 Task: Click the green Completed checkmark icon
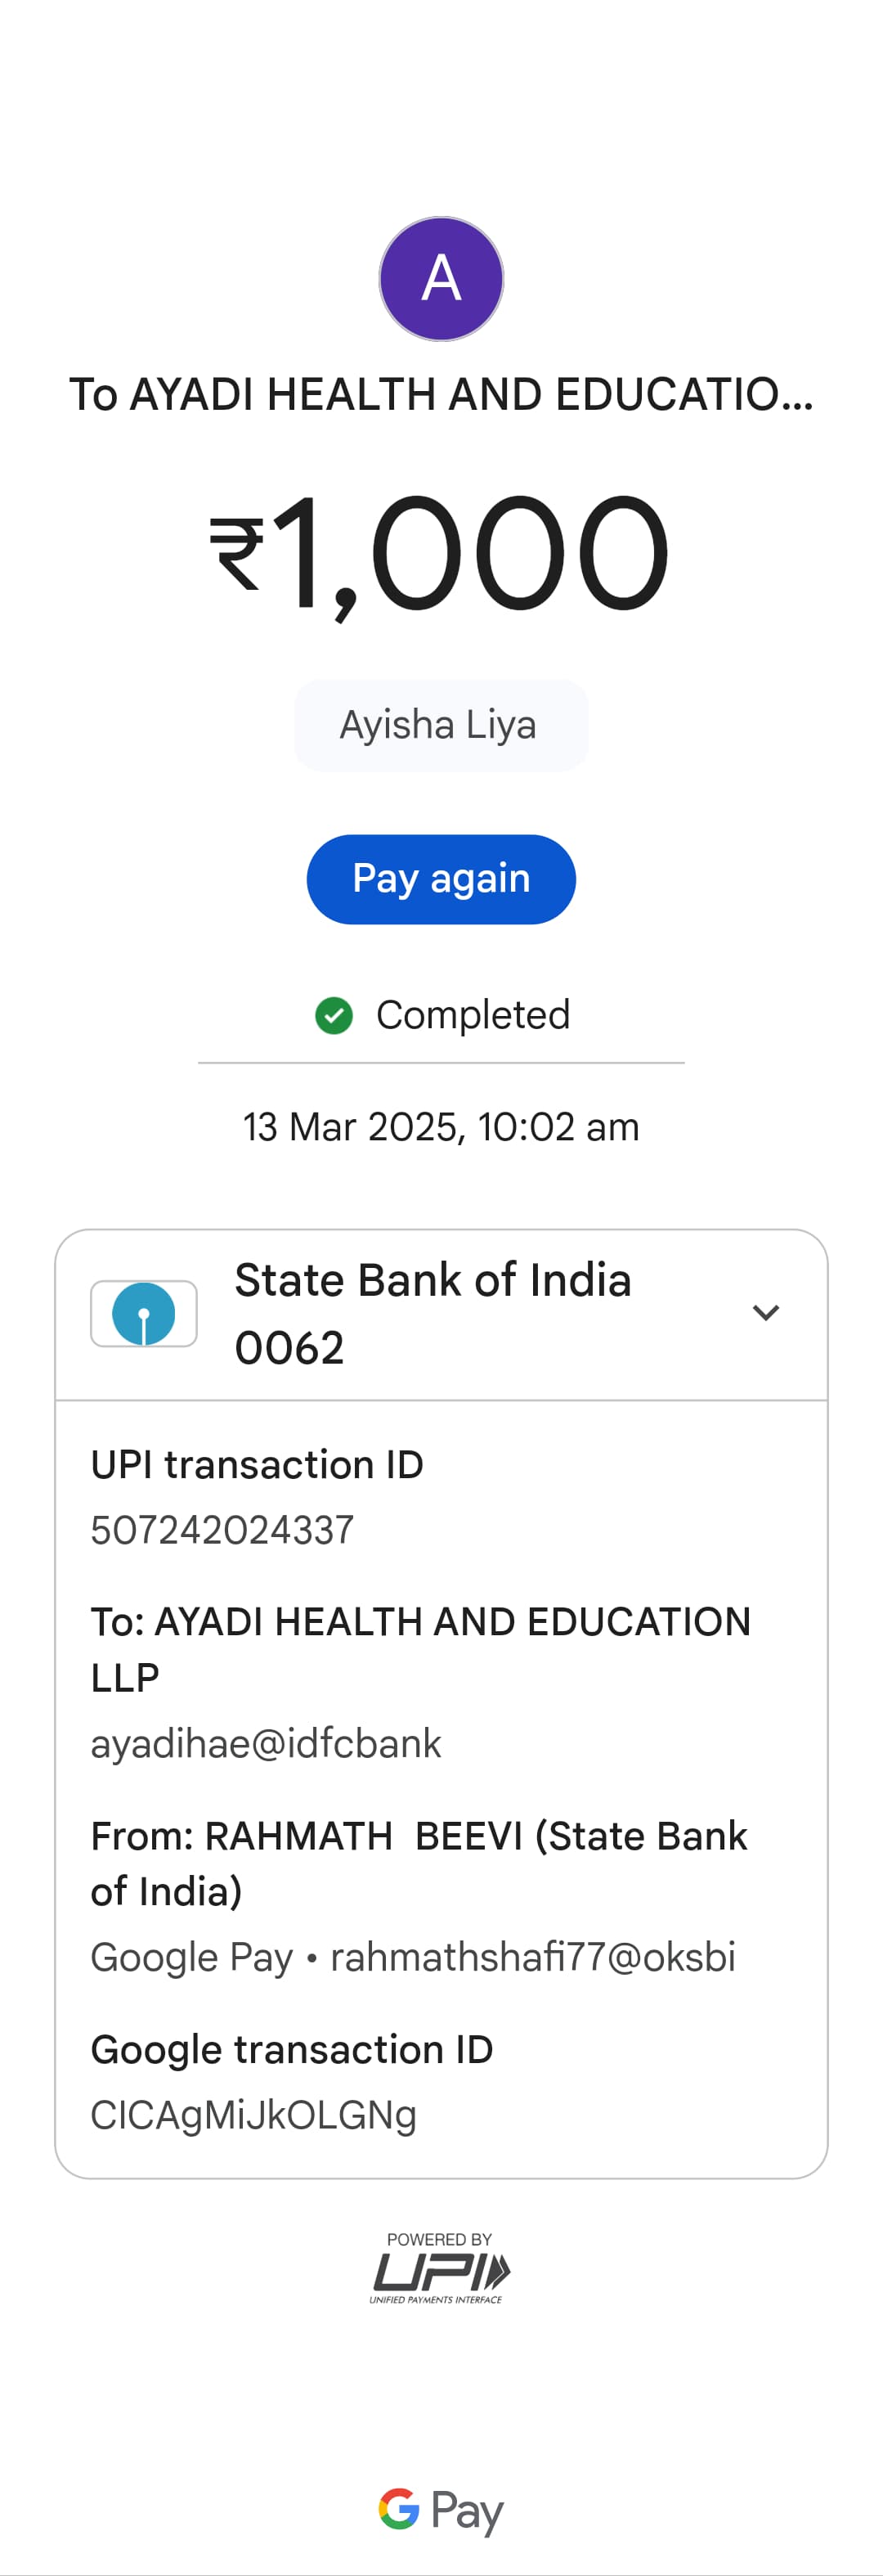pos(334,1015)
